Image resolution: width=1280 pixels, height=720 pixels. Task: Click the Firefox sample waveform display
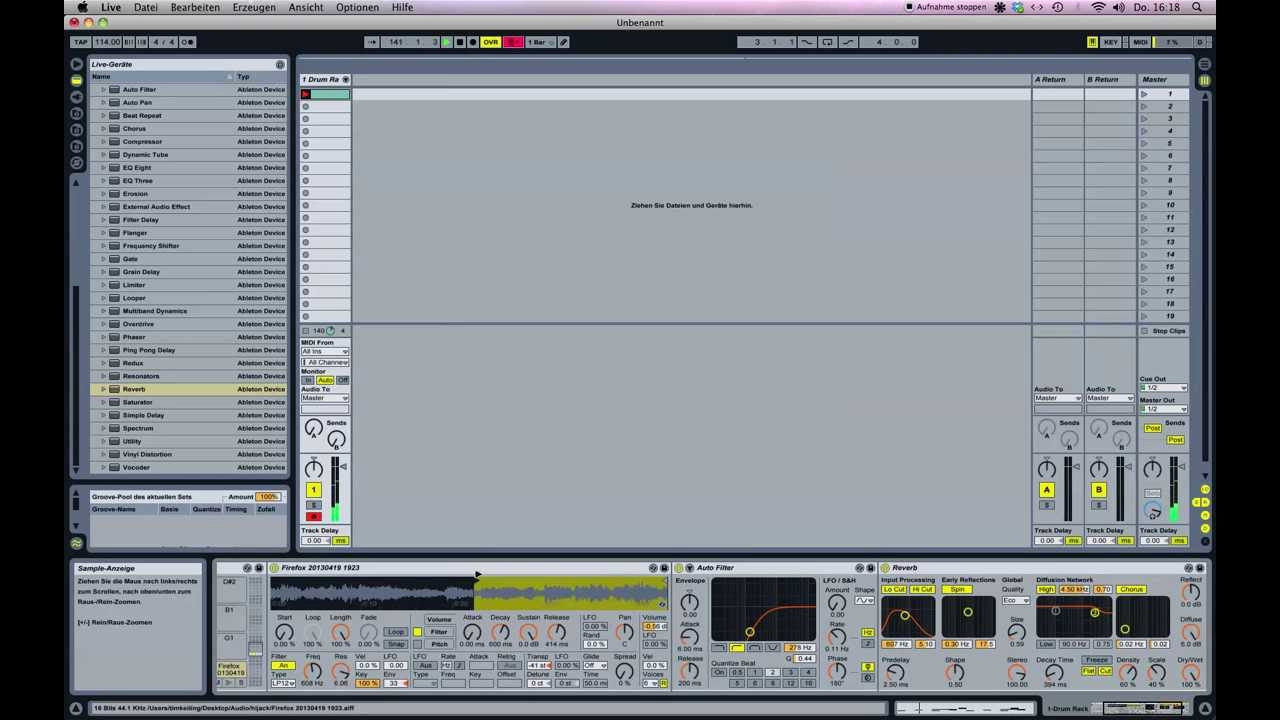click(469, 594)
